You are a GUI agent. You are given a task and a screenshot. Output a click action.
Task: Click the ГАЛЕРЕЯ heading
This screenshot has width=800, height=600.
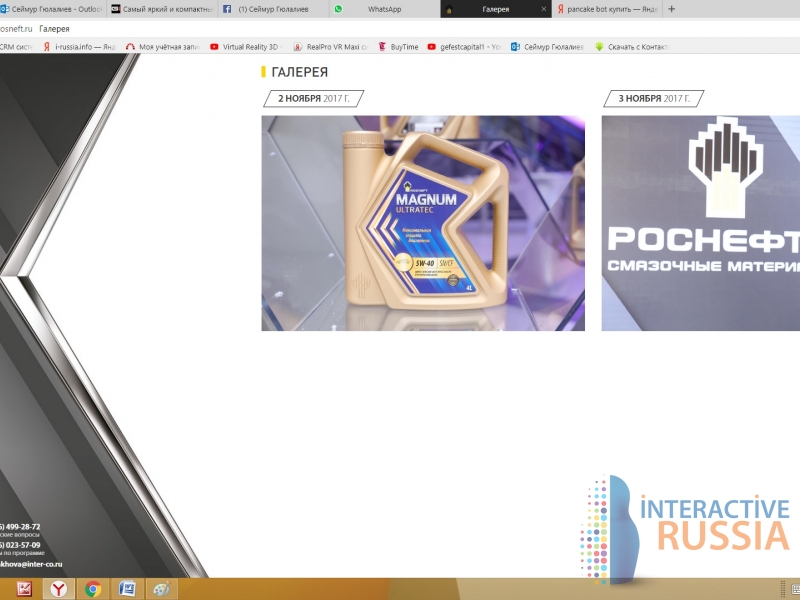[x=299, y=72]
